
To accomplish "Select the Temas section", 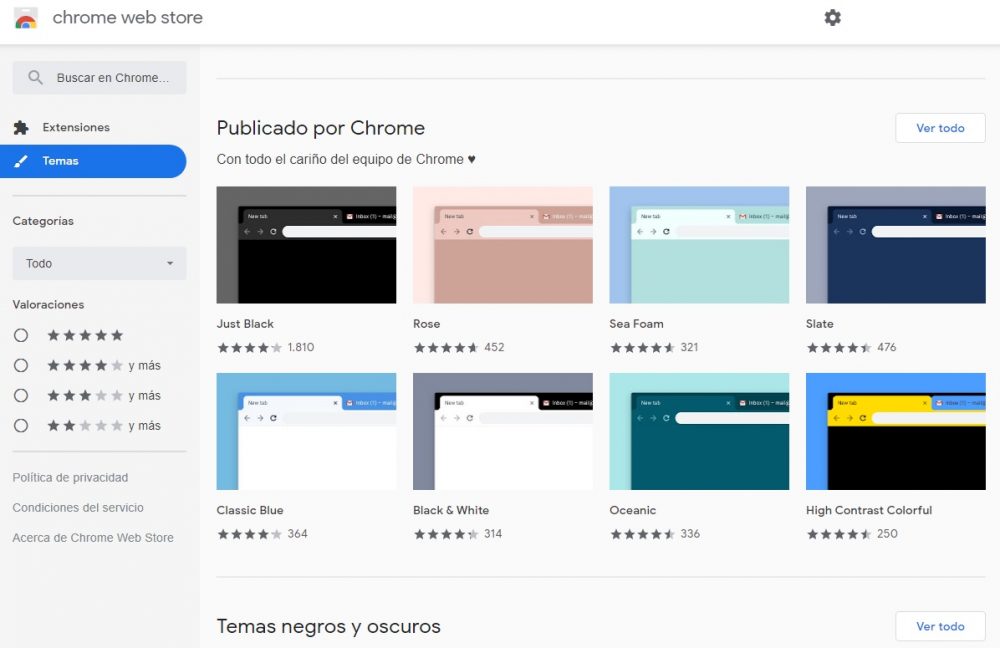I will (93, 161).
